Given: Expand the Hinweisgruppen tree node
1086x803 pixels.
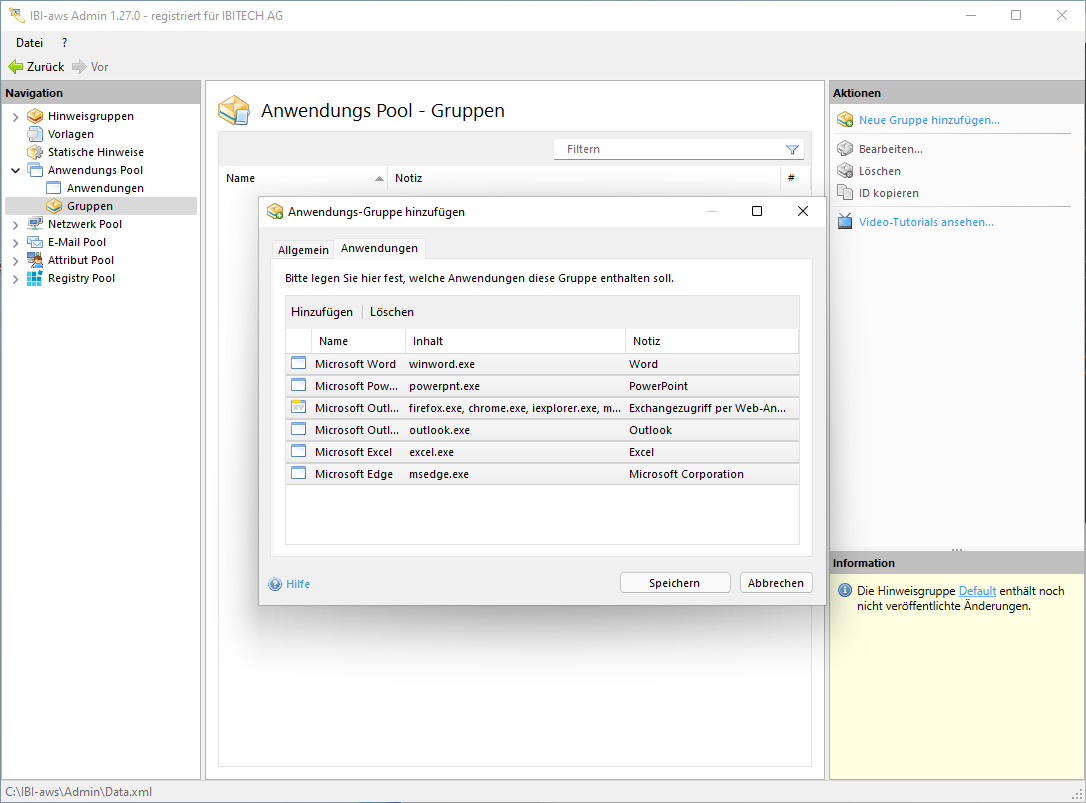Looking at the screenshot, I should click(15, 117).
